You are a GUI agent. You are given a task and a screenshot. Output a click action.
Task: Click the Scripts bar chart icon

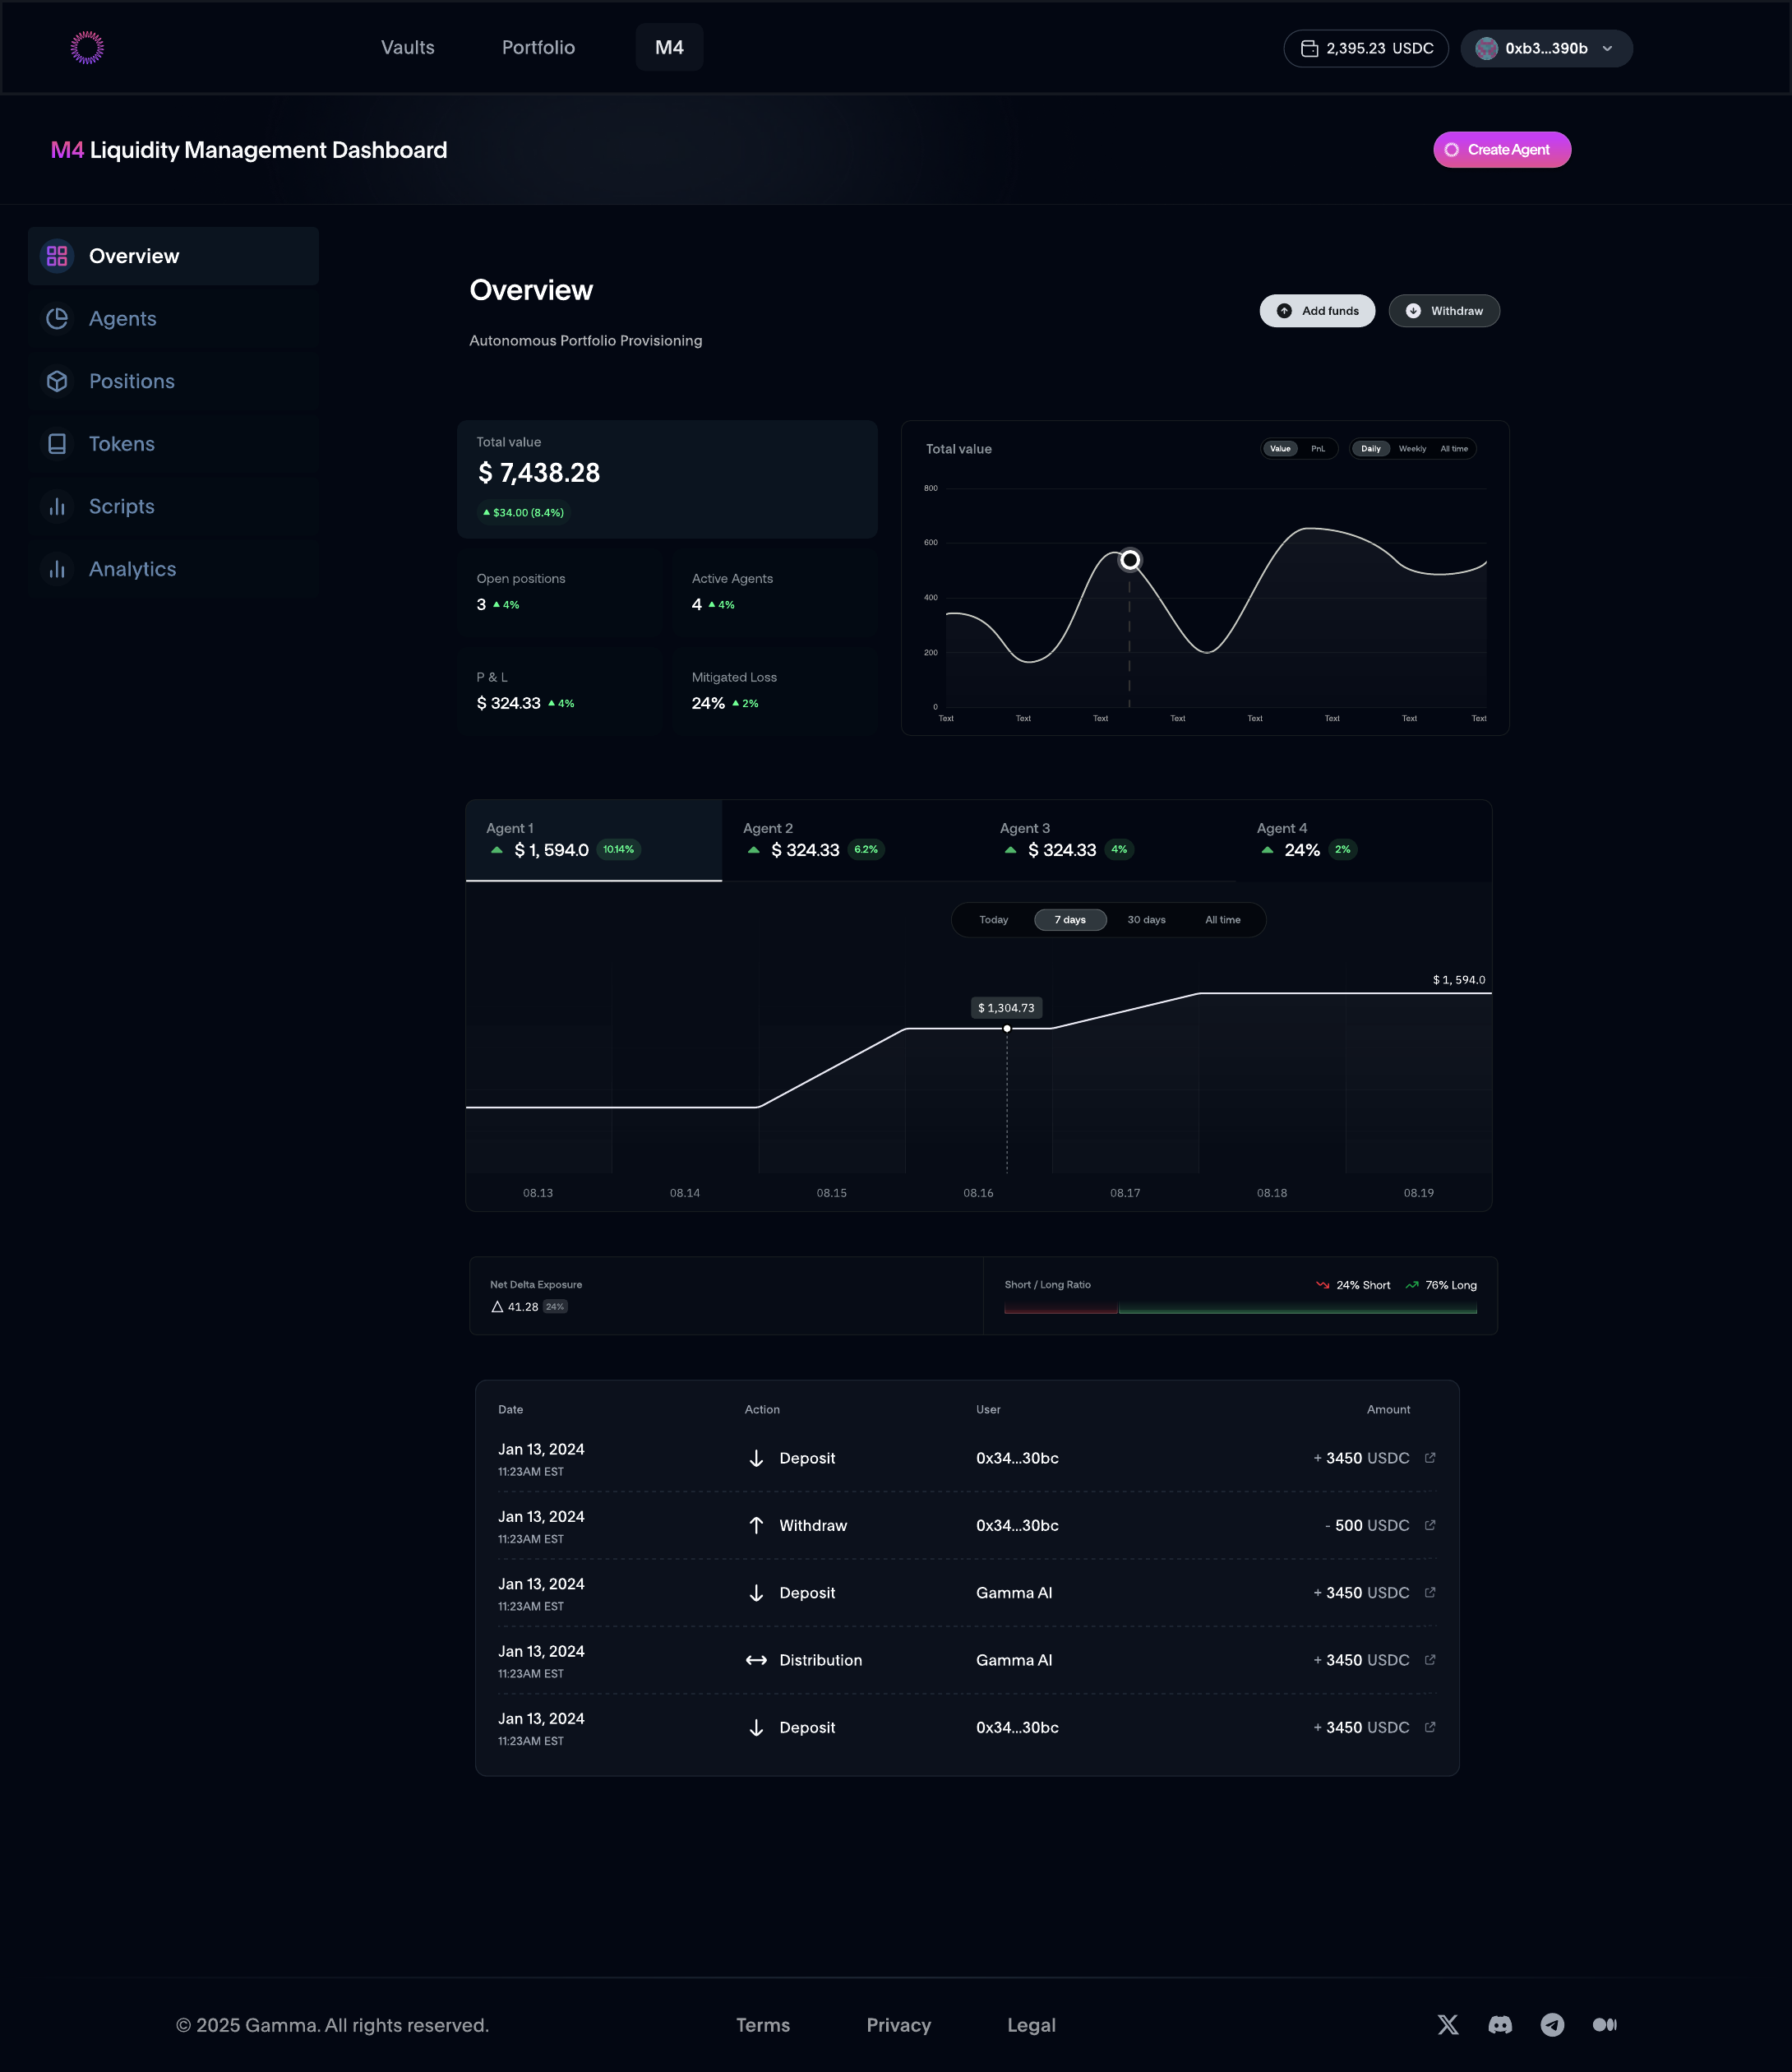coord(57,507)
